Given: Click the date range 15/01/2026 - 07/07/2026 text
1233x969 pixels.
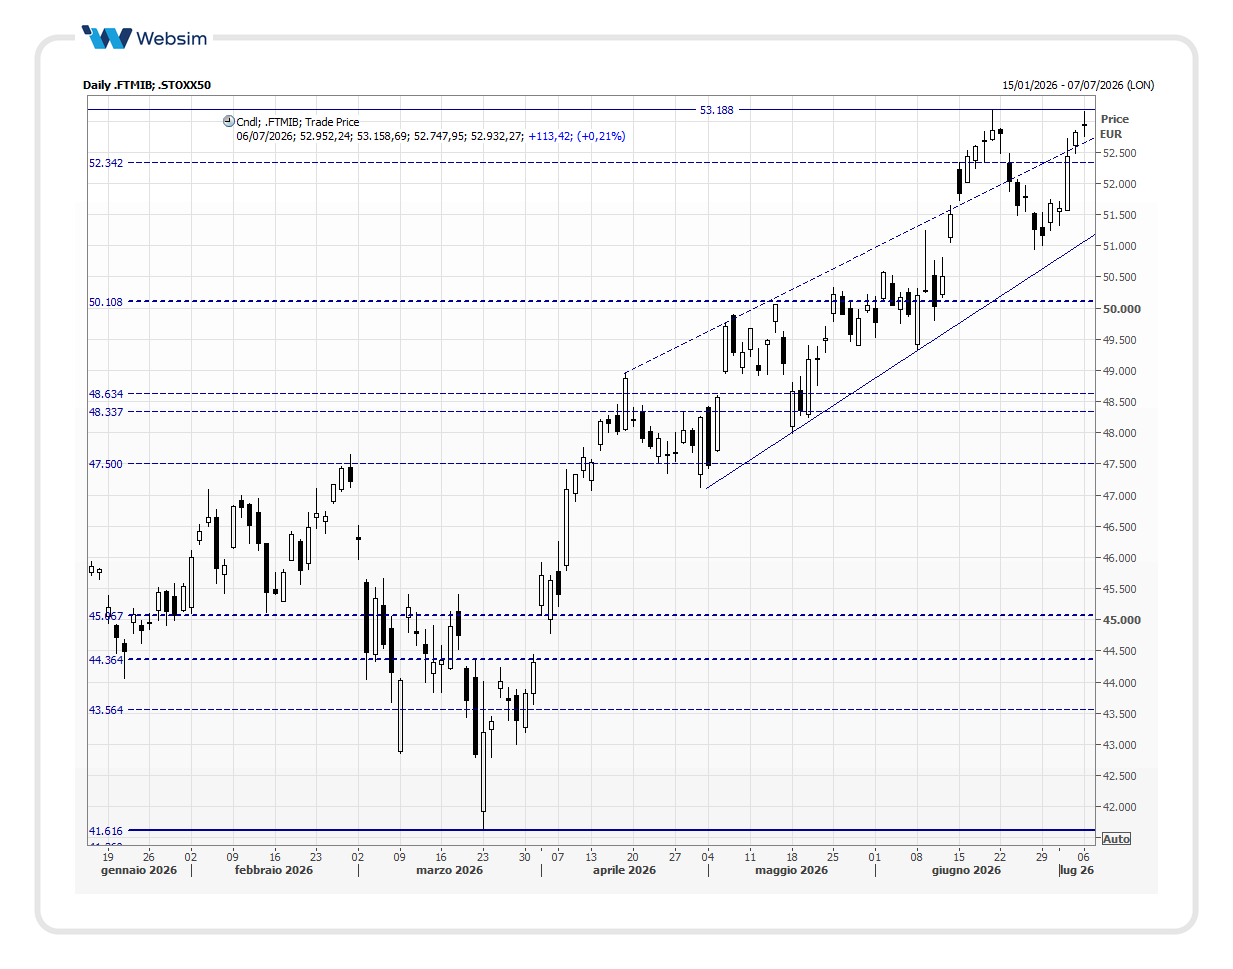Looking at the screenshot, I should coord(1078,85).
